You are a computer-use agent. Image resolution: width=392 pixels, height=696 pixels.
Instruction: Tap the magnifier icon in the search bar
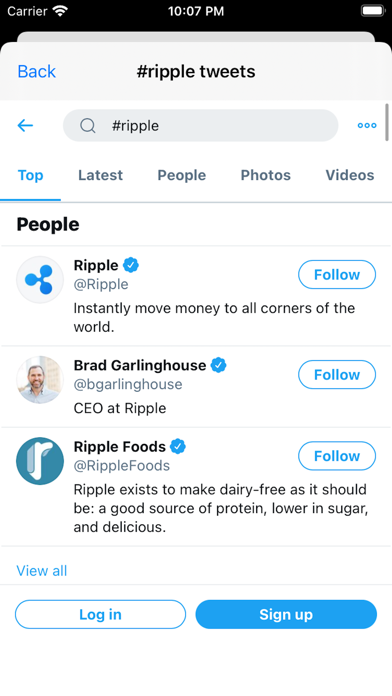click(x=88, y=126)
